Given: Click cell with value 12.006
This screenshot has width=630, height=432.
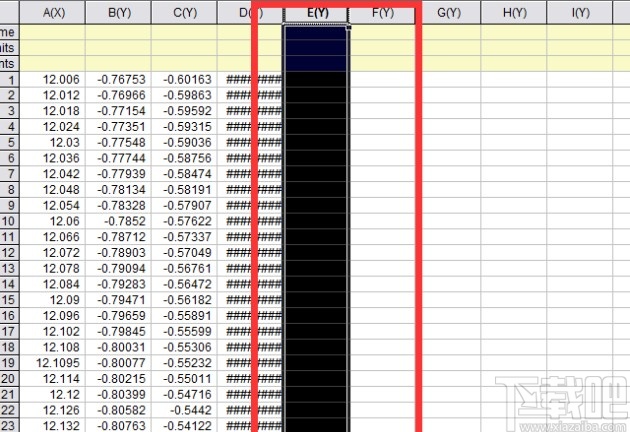Looking at the screenshot, I should 53,80.
